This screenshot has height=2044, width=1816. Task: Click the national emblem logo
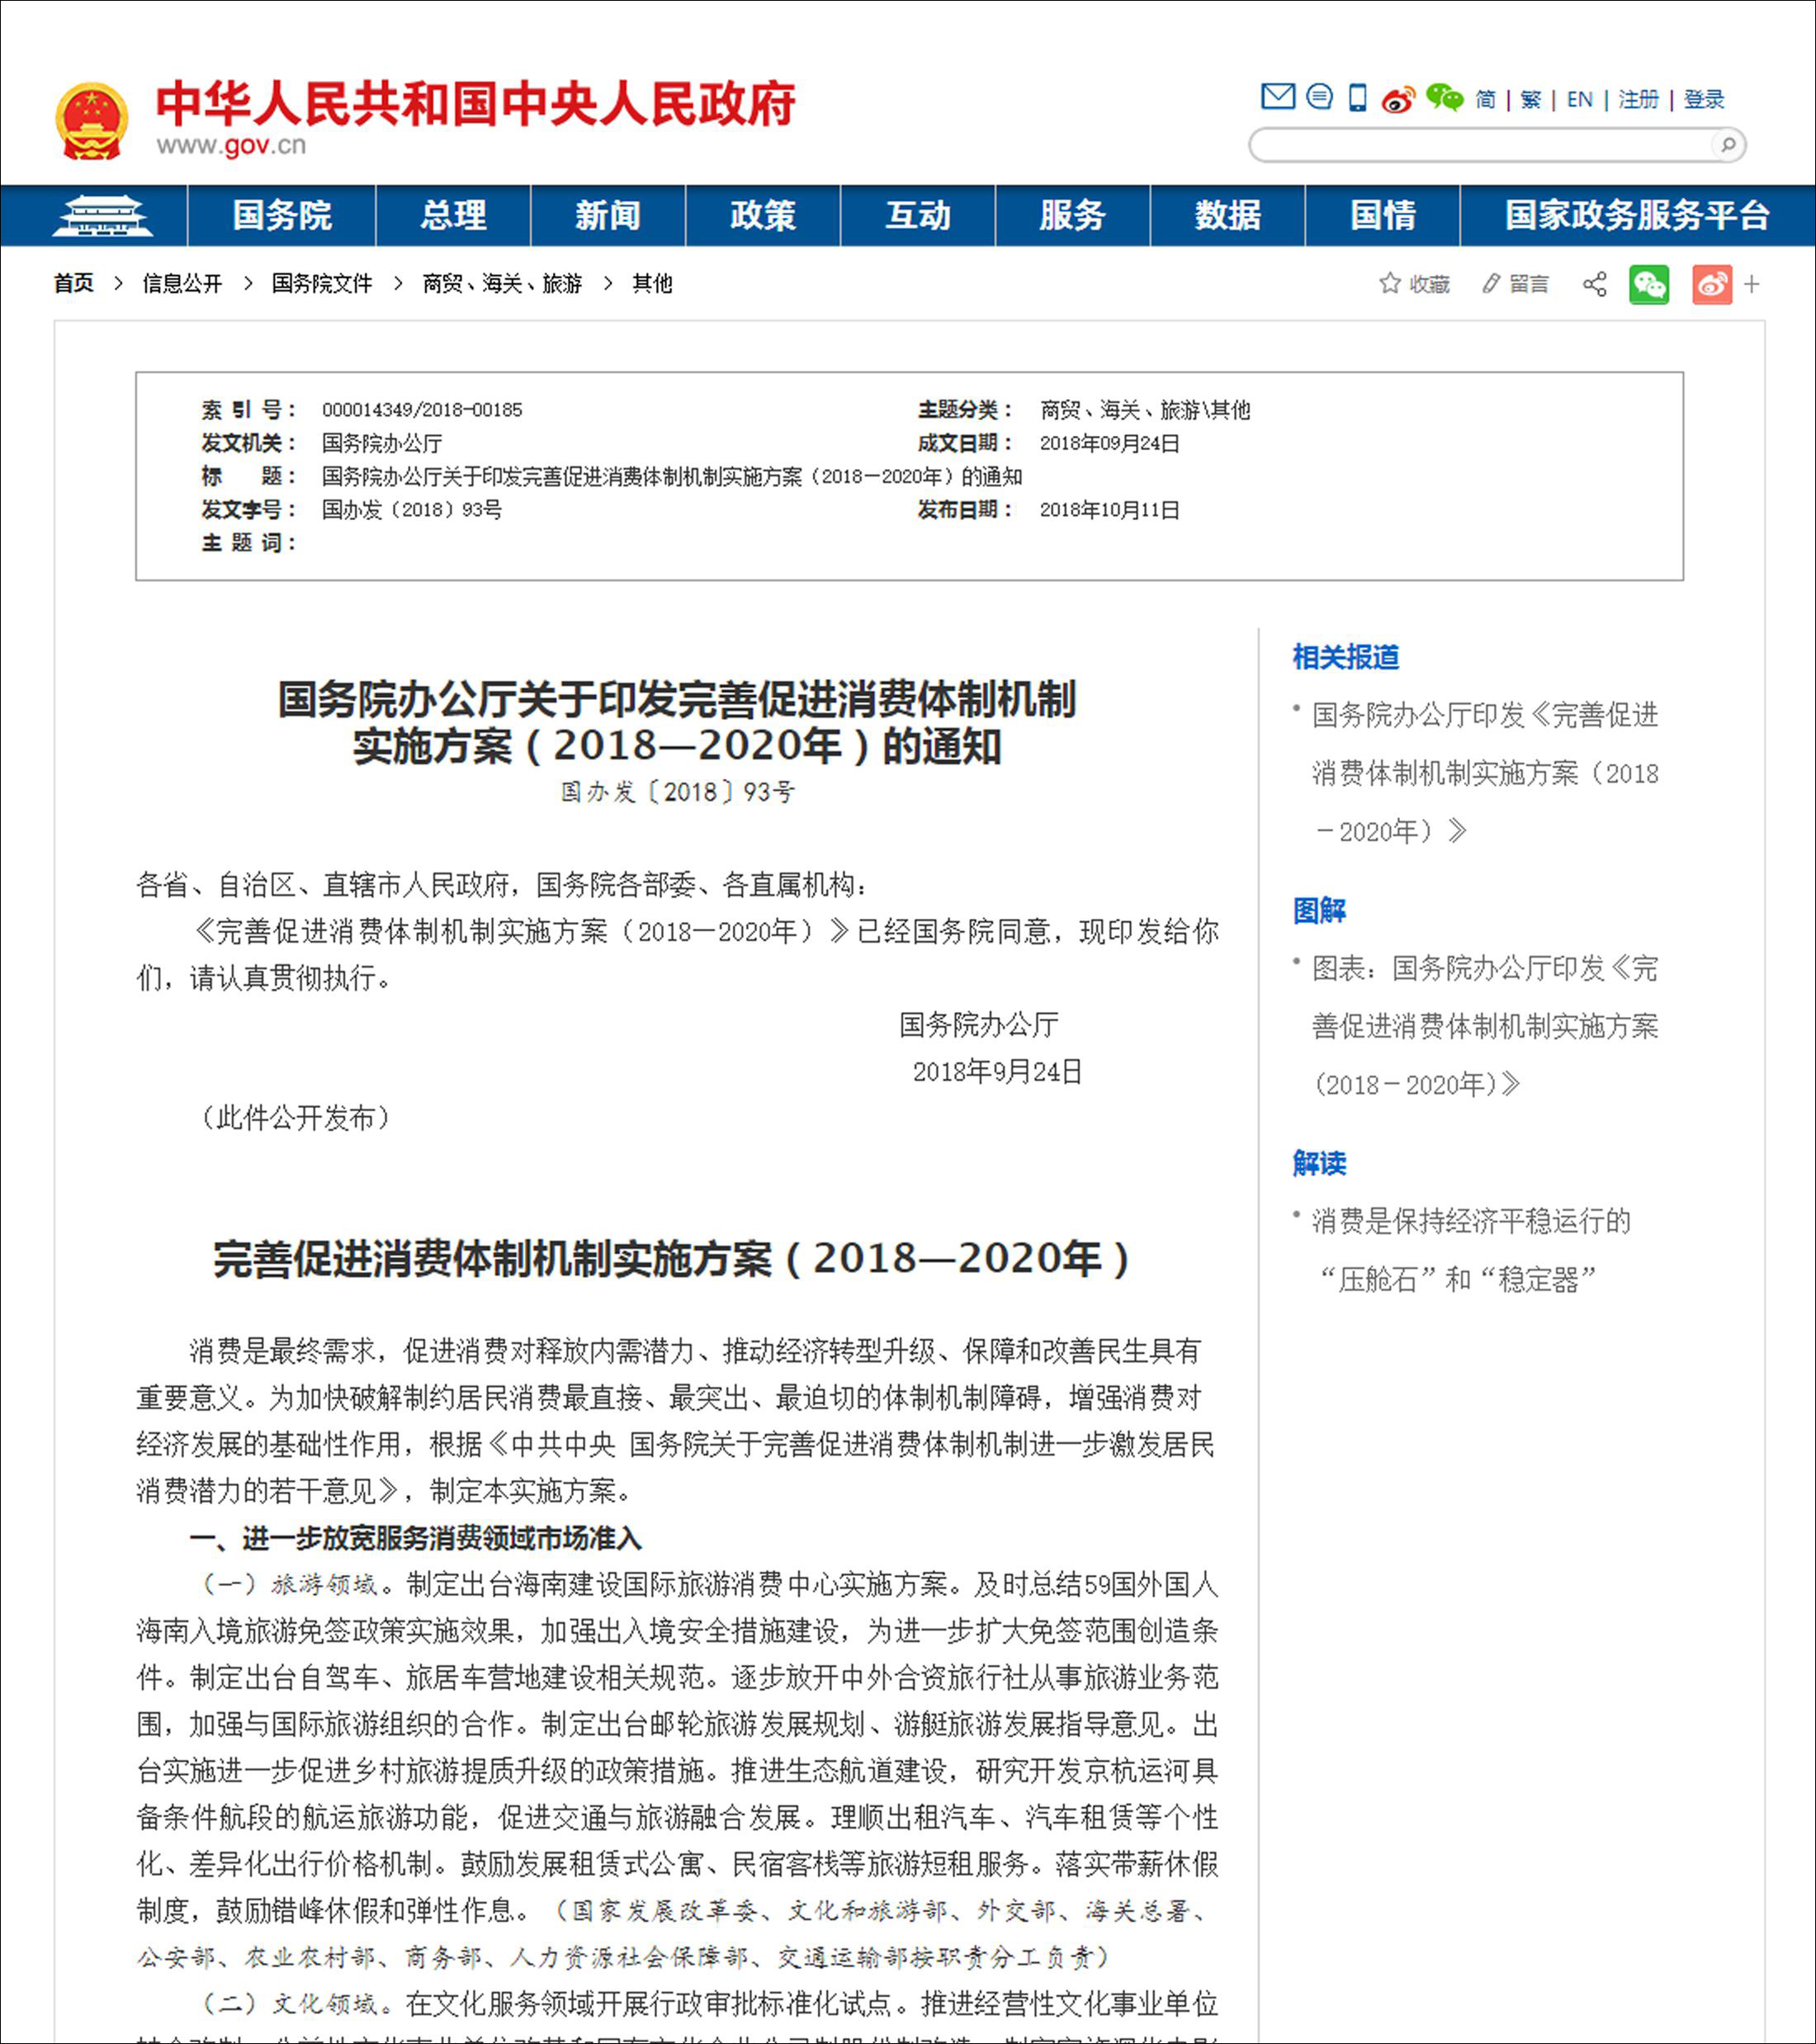pyautogui.click(x=92, y=121)
